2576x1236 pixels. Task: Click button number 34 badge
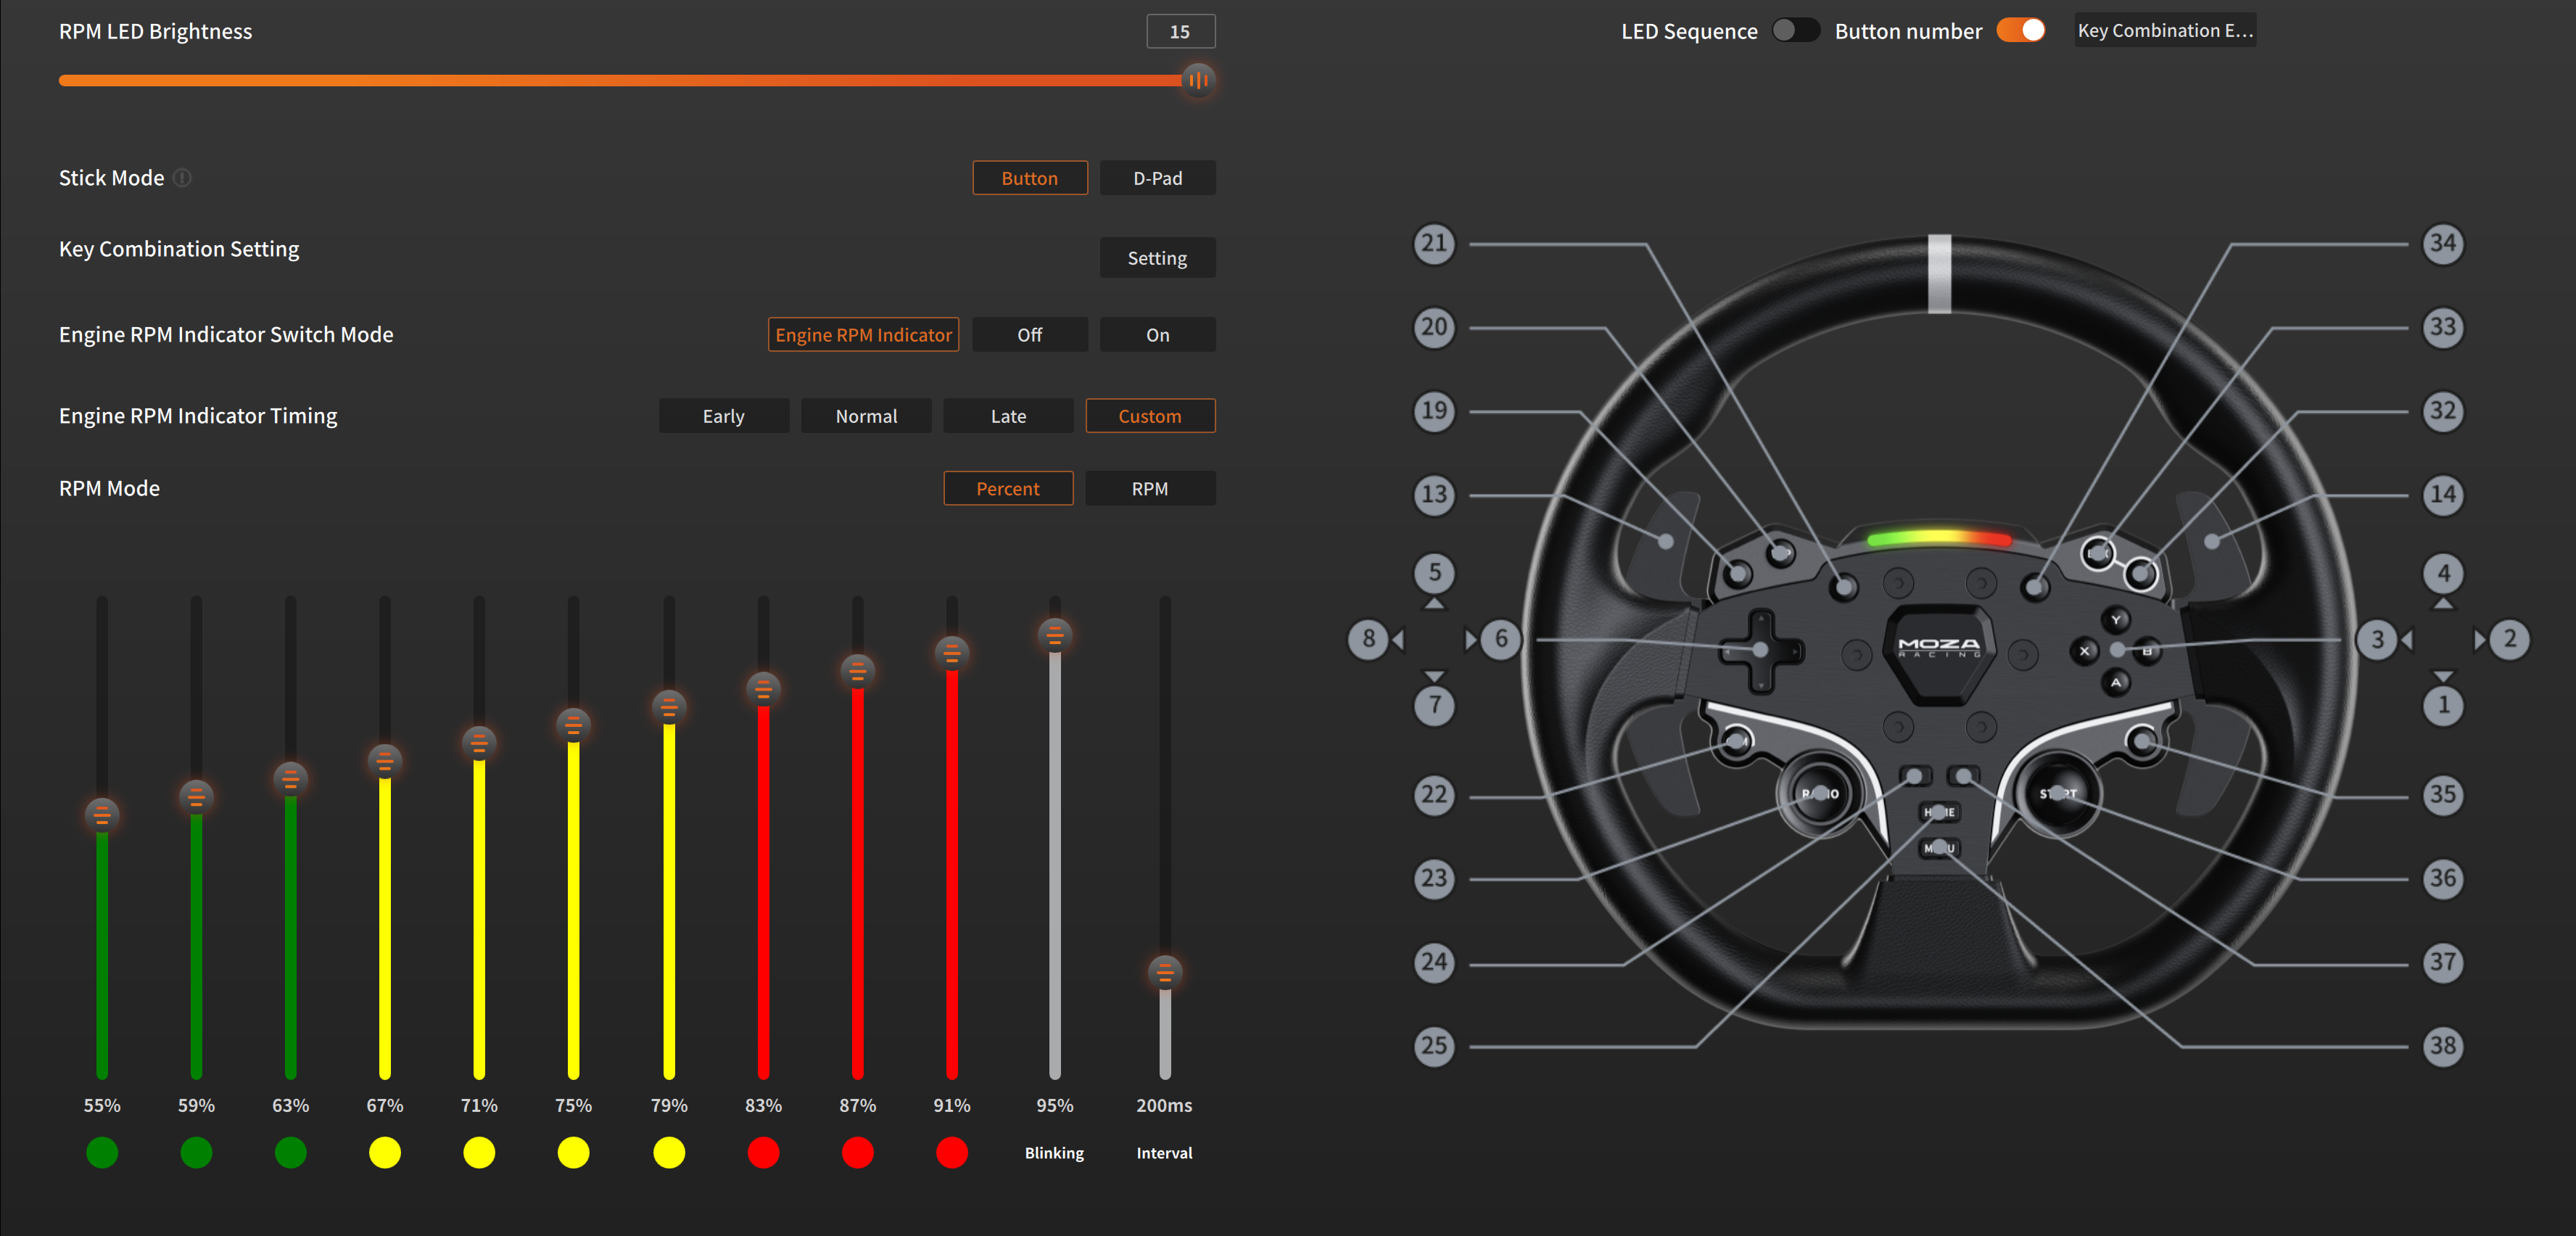click(x=2443, y=243)
